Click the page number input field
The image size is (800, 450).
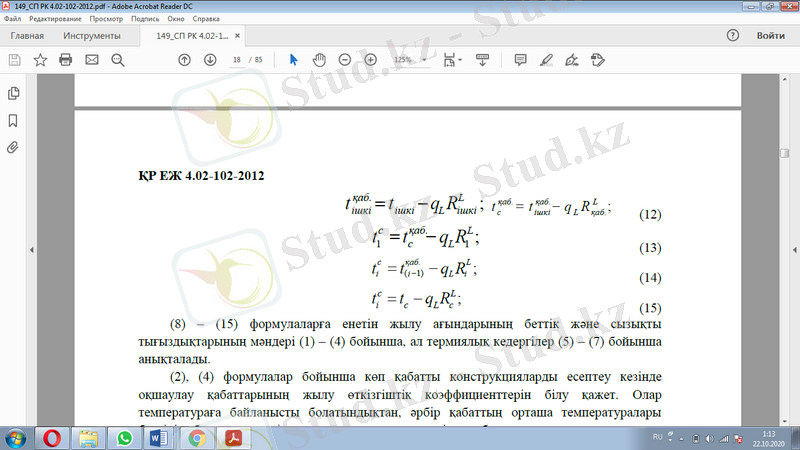[237, 60]
